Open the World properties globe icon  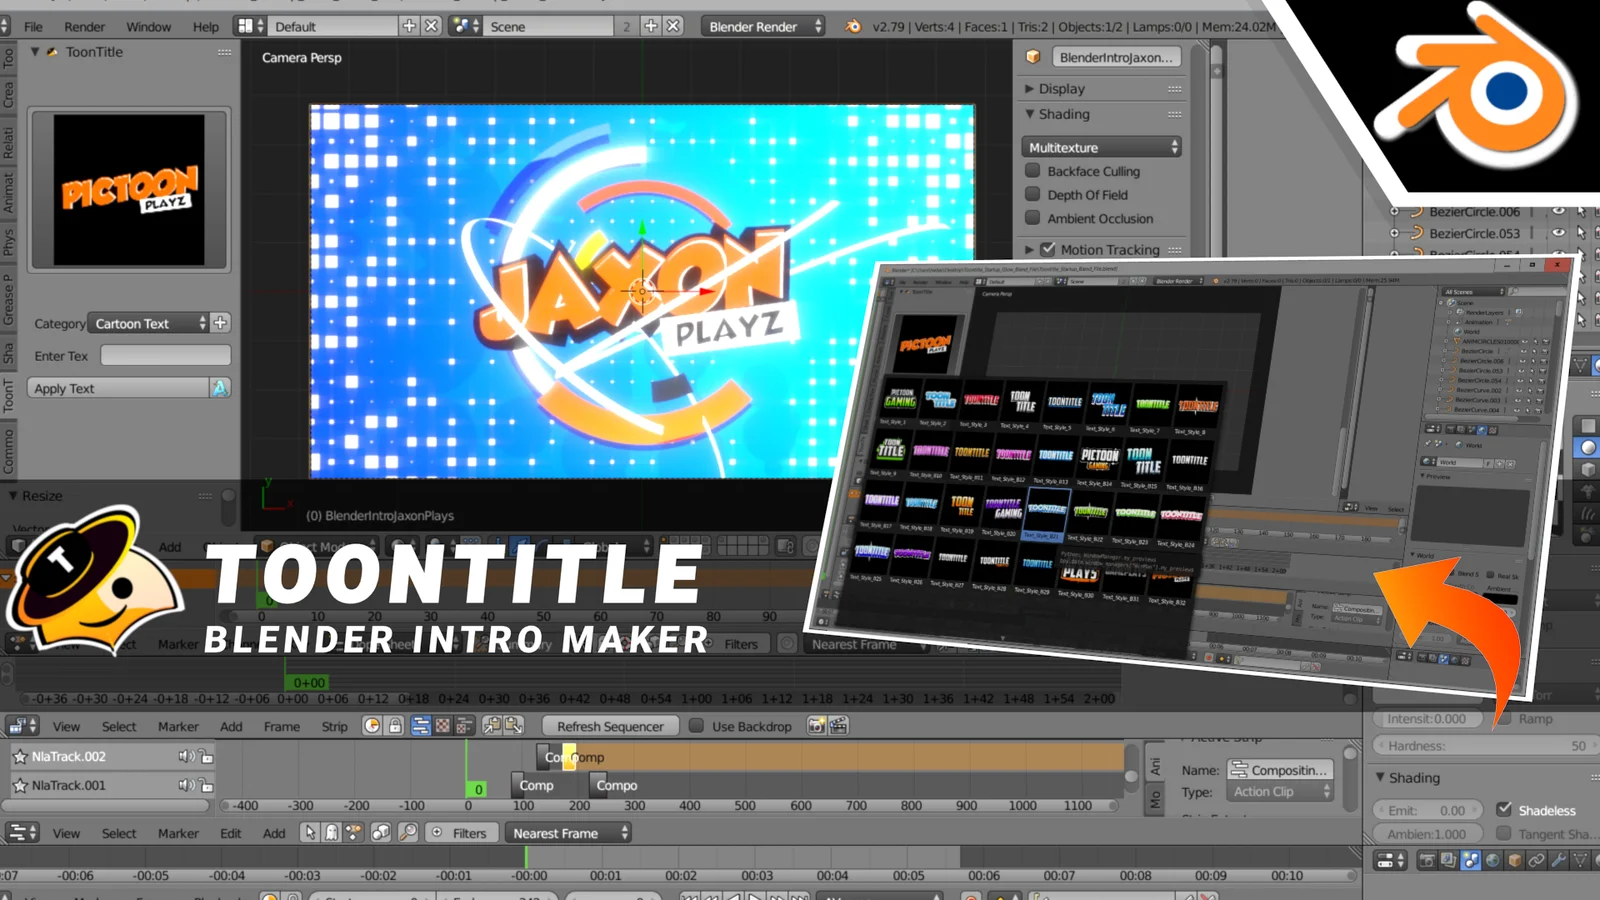coord(1492,860)
